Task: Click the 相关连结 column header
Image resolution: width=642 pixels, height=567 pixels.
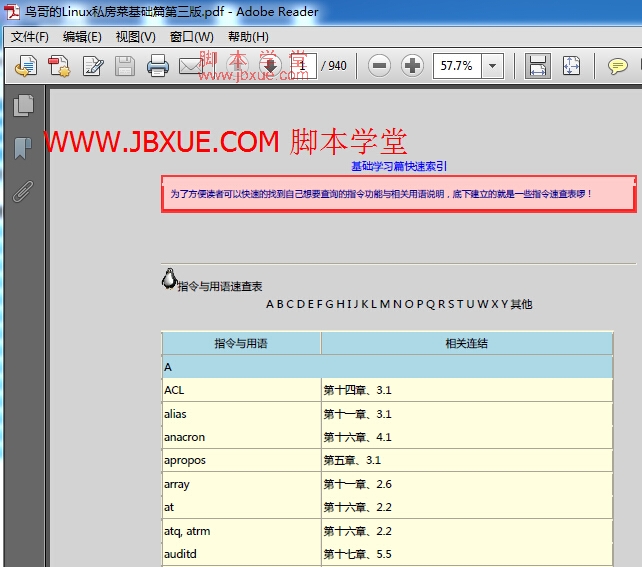Action: 467,343
